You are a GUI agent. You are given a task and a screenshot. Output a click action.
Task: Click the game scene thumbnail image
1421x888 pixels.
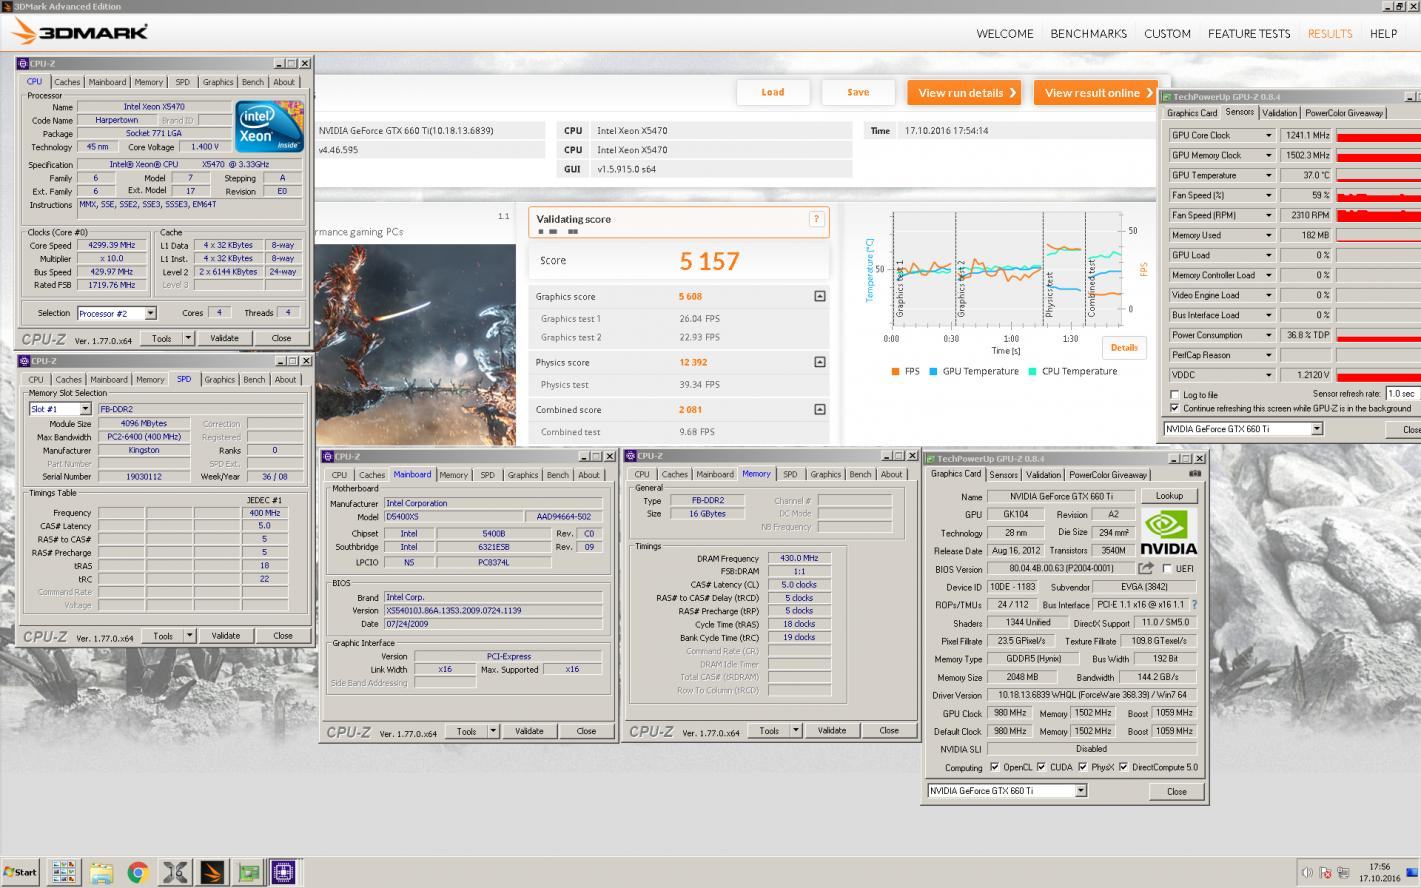(414, 345)
